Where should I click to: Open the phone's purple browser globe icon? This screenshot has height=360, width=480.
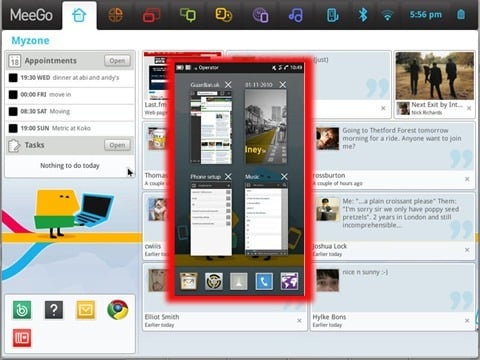289,281
